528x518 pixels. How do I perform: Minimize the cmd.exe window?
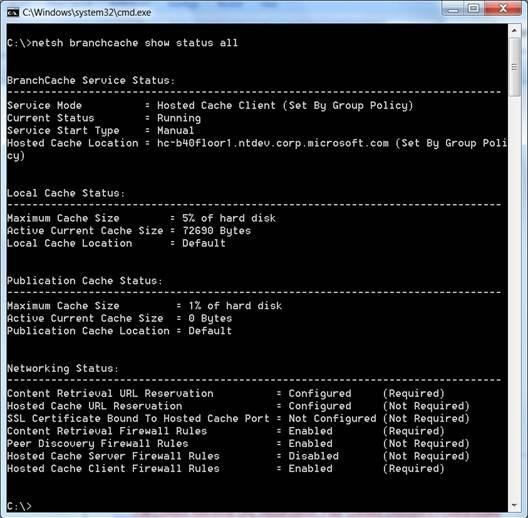coord(453,9)
